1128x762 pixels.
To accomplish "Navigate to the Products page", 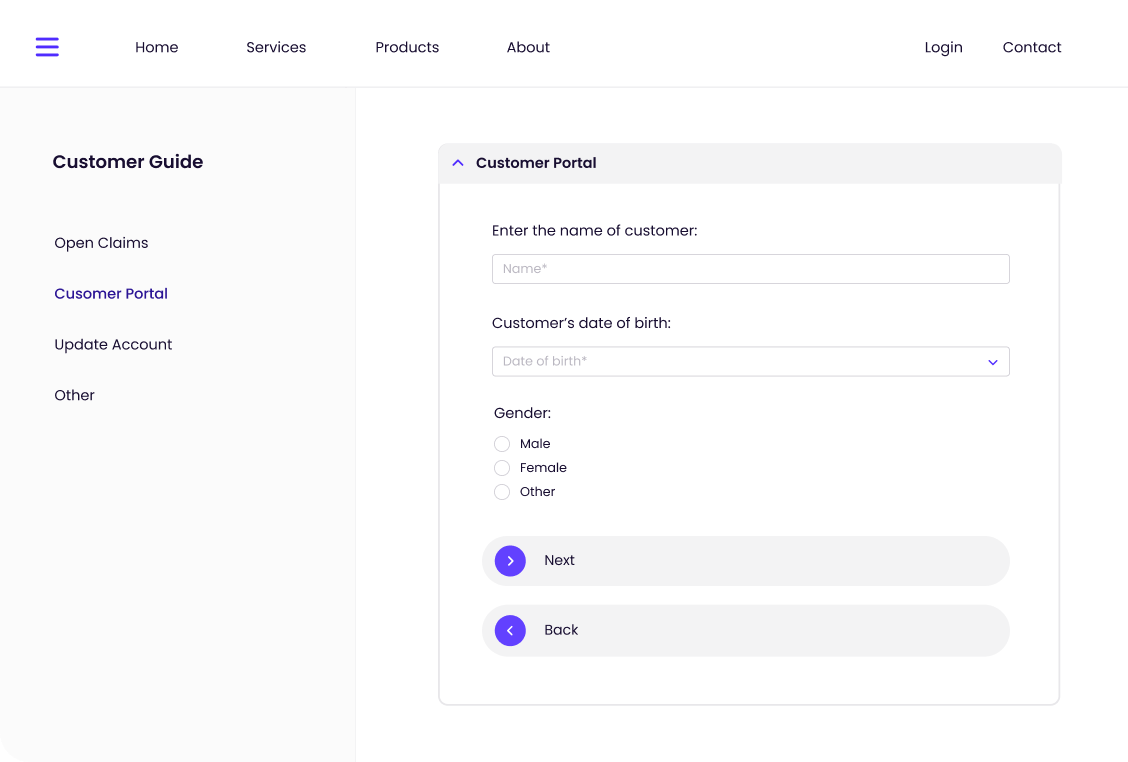I will (407, 47).
